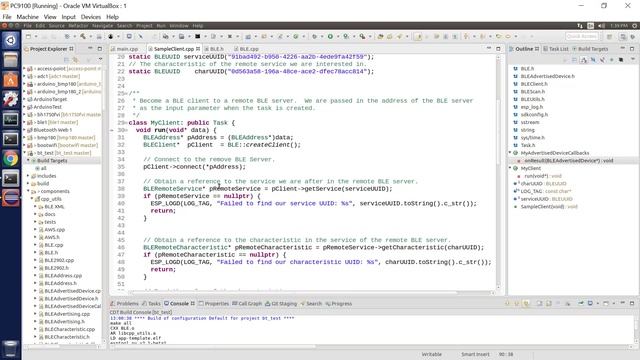Collapse MyClient class in Outline

pos(510,168)
